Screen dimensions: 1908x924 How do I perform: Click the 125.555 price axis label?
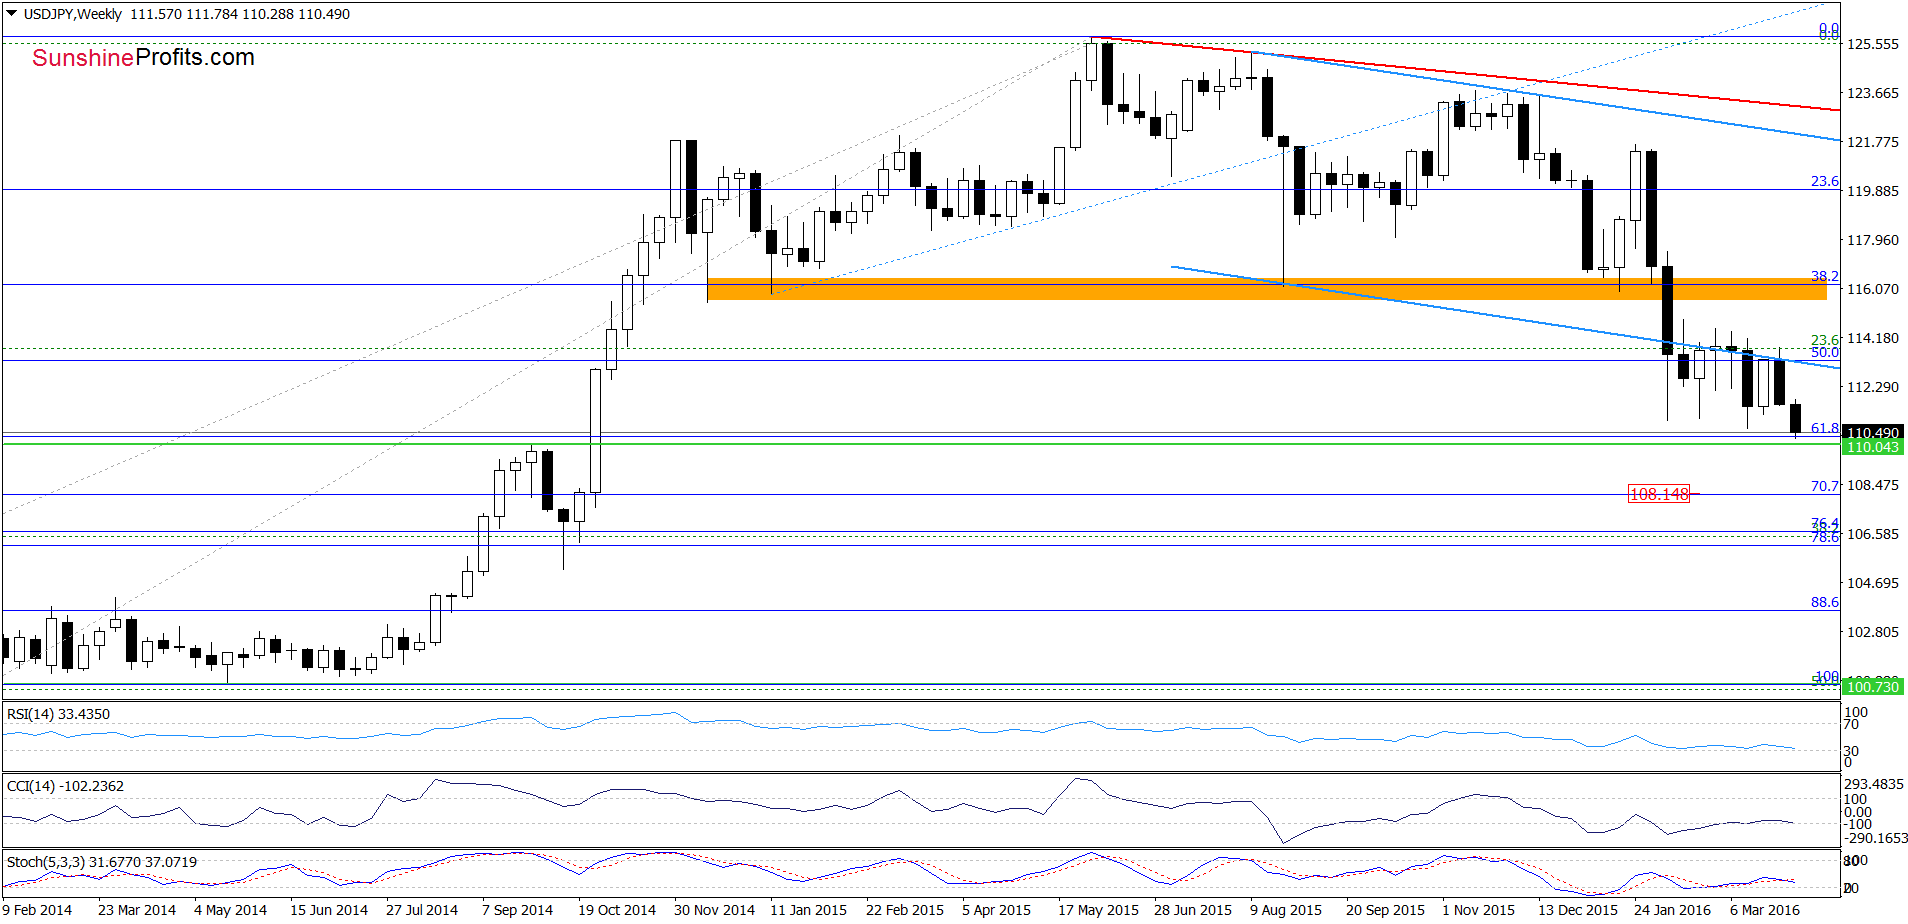1873,44
